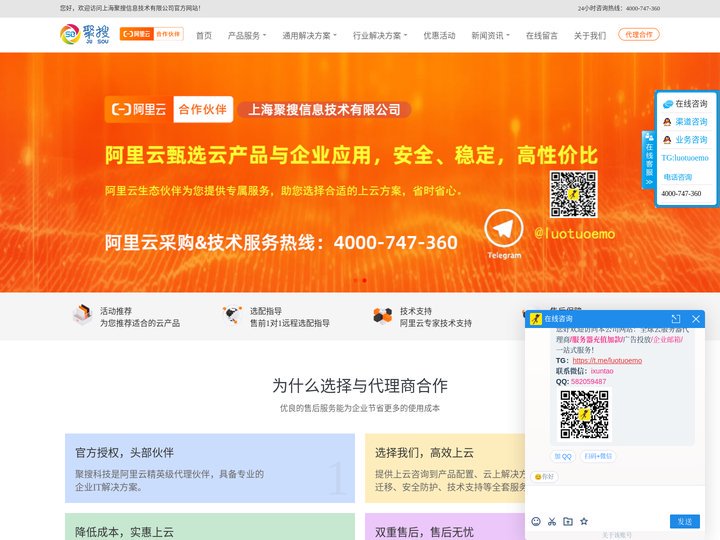720x540 pixels.
Task: Click the 双重售后，售后无忧 card
Action: pos(445,527)
